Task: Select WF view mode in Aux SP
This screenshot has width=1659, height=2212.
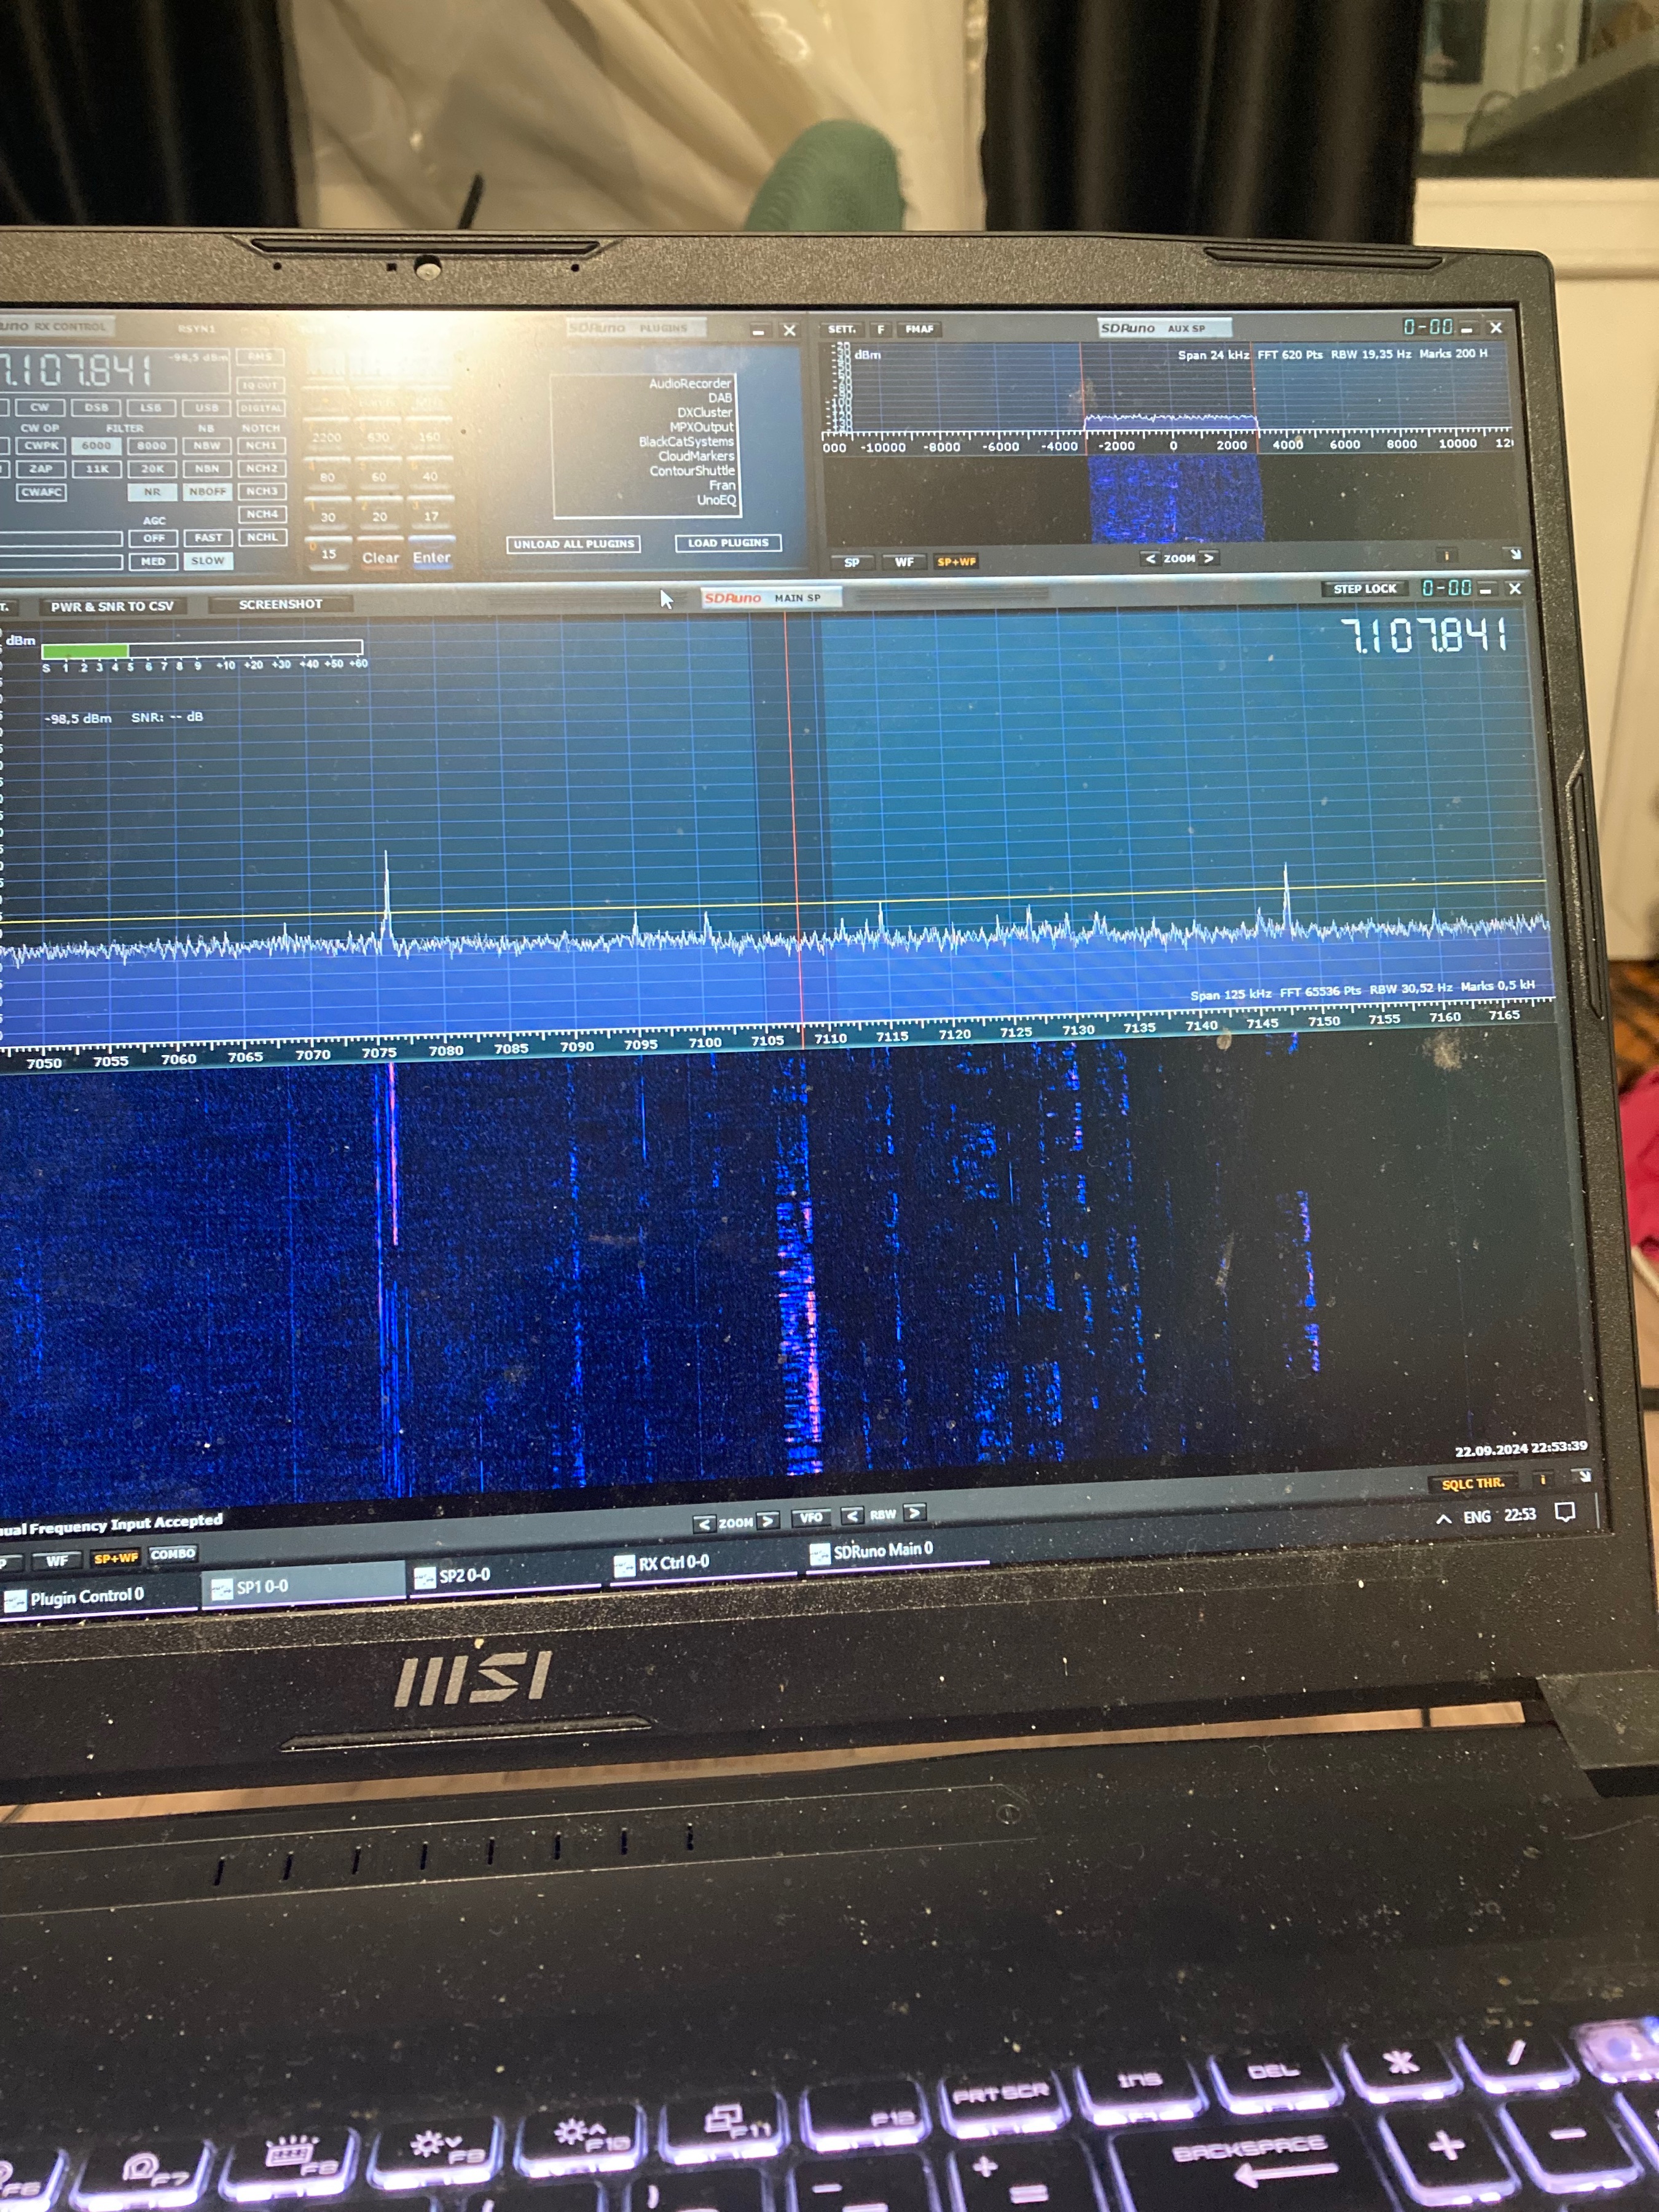Action: point(904,562)
